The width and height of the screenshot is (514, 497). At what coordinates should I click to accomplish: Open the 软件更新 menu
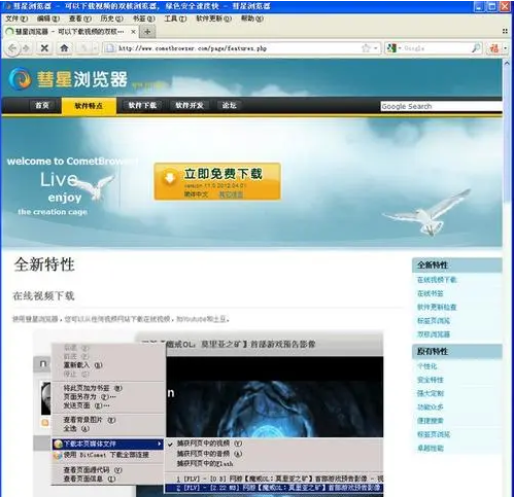point(214,19)
